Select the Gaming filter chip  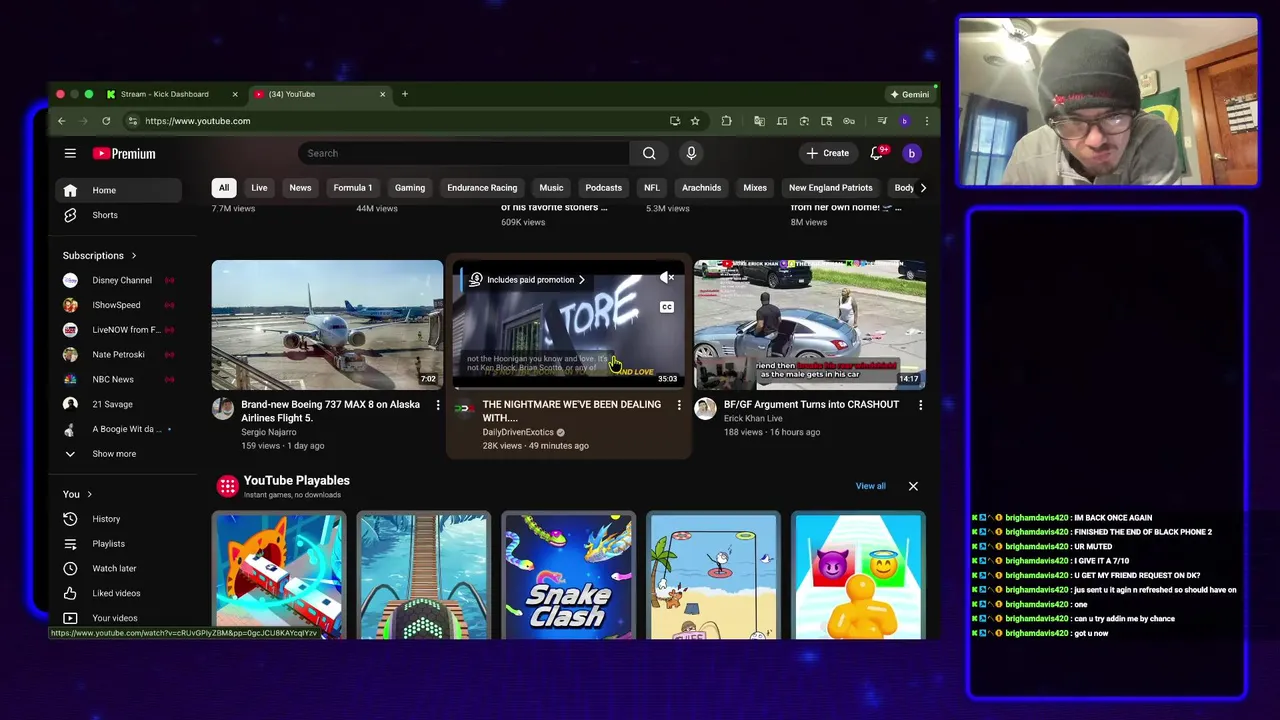[410, 188]
